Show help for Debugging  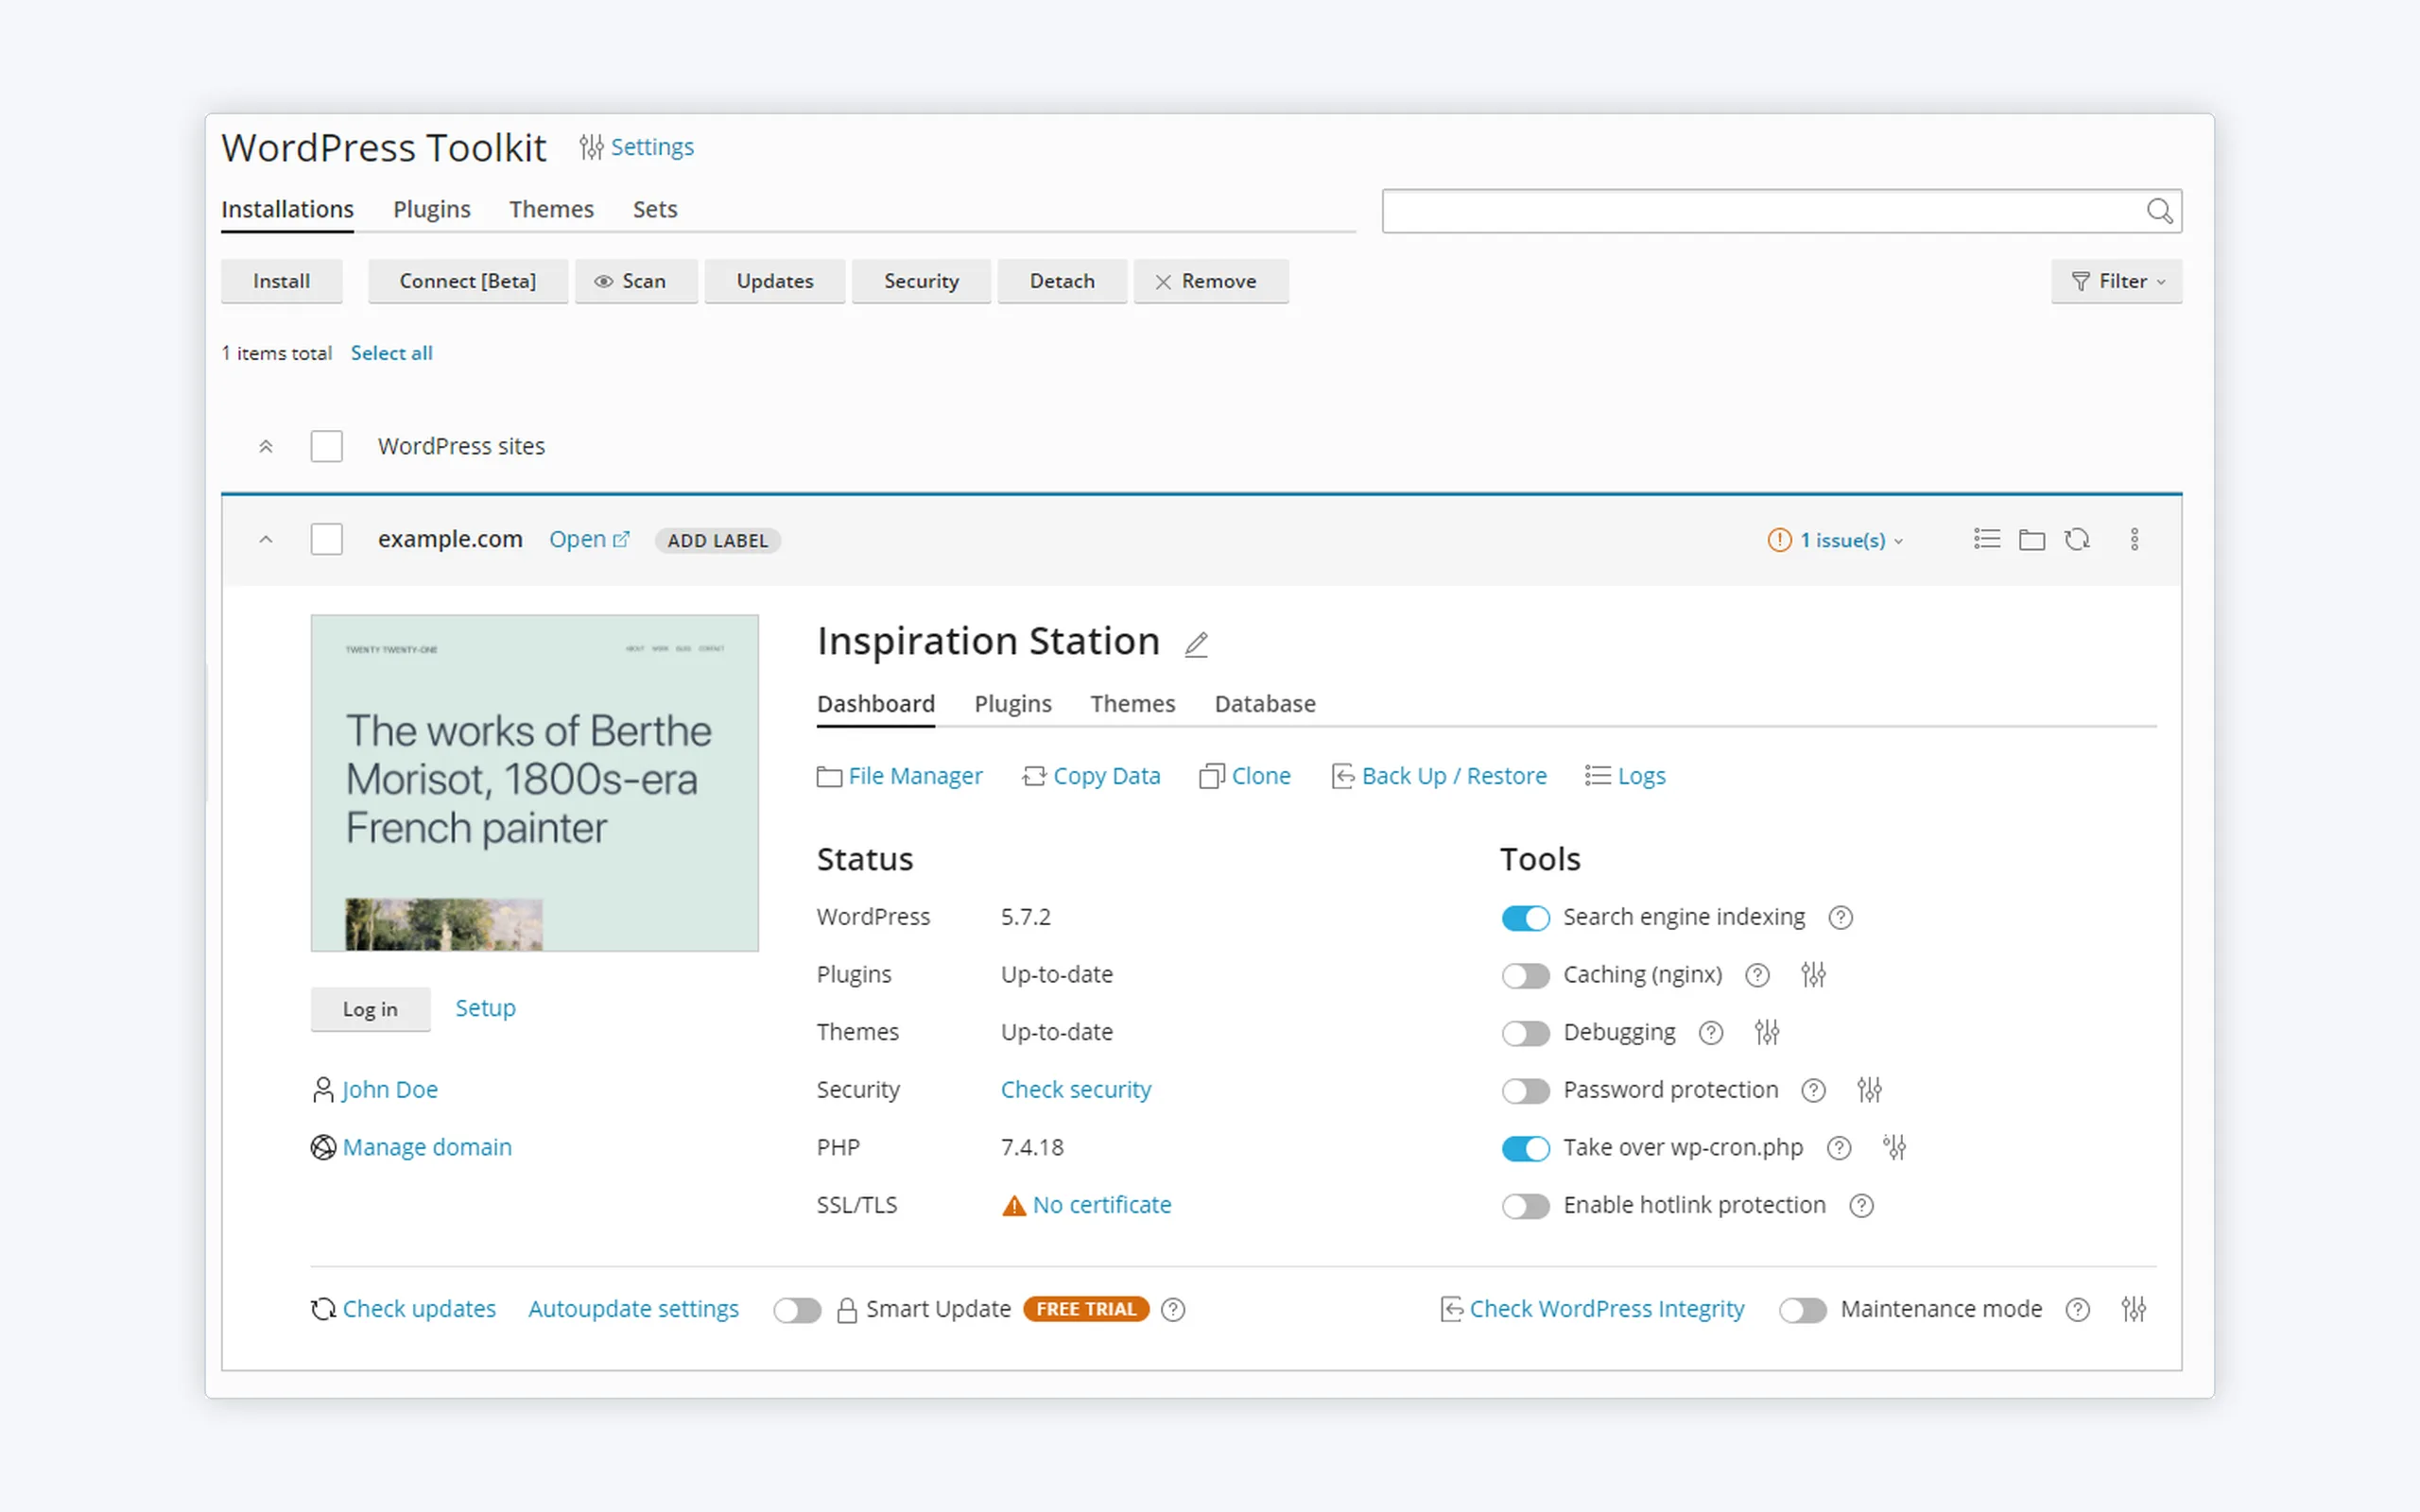click(1711, 1033)
